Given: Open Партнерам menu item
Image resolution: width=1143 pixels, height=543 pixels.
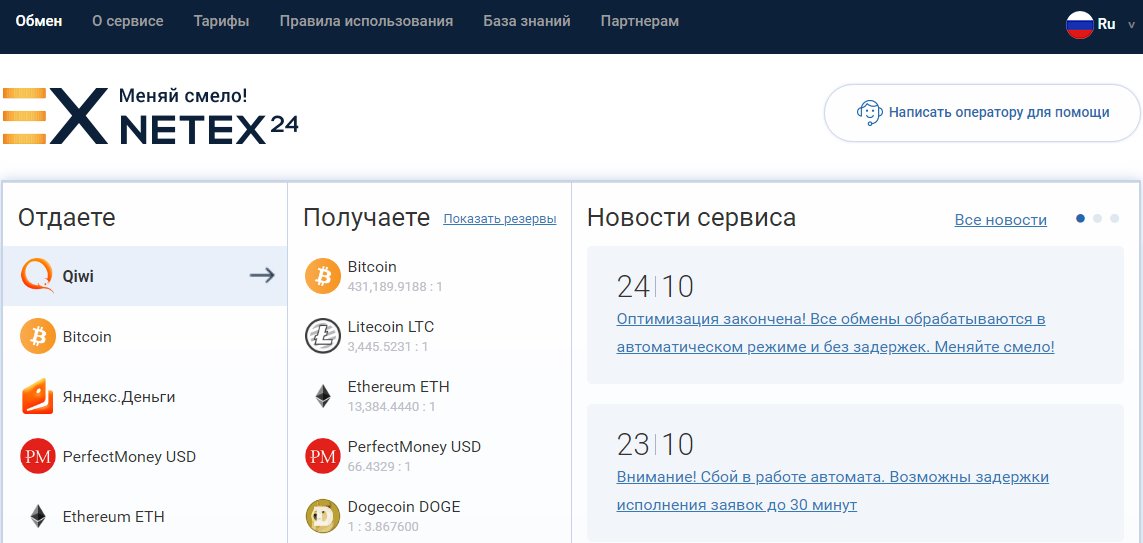Looking at the screenshot, I should click(639, 21).
